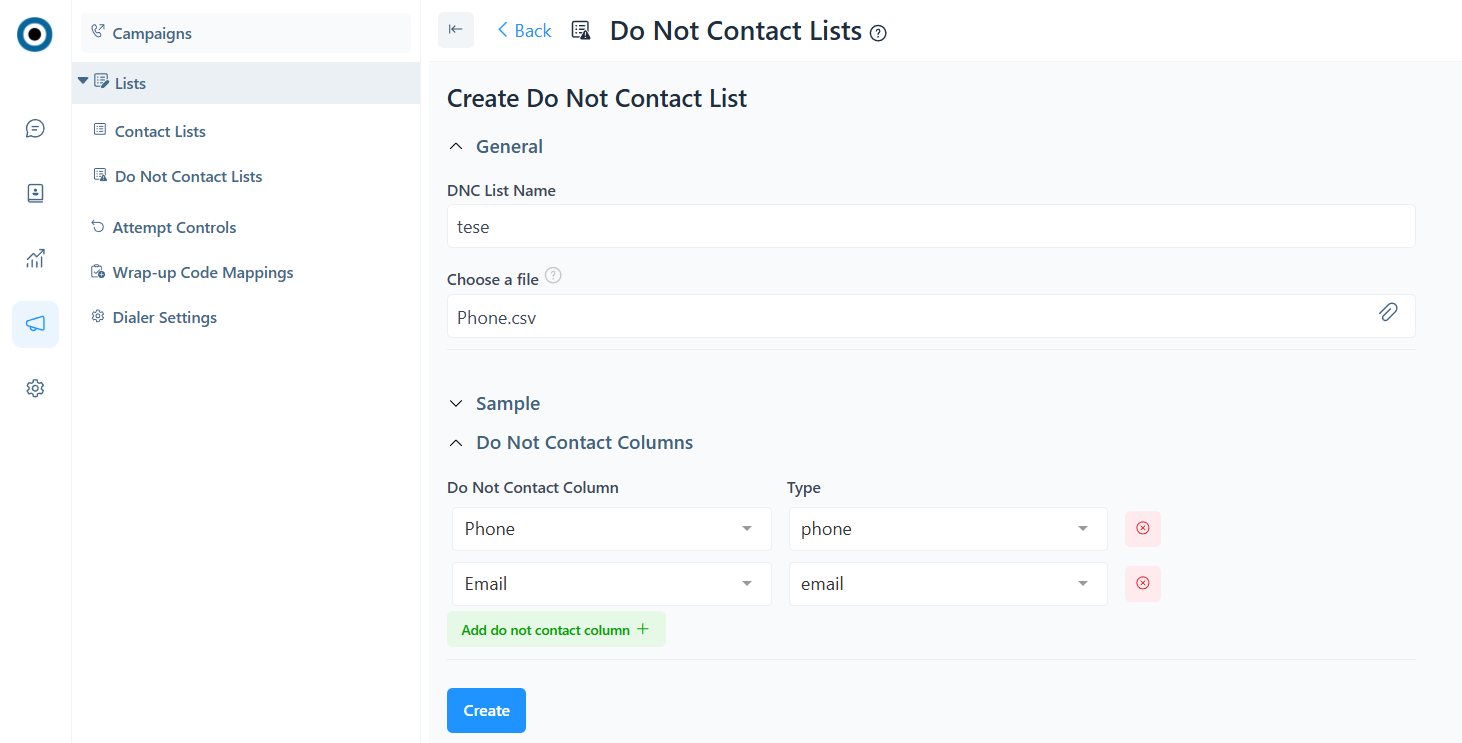Click into the DNC List Name field
This screenshot has width=1462, height=743.
tap(930, 227)
